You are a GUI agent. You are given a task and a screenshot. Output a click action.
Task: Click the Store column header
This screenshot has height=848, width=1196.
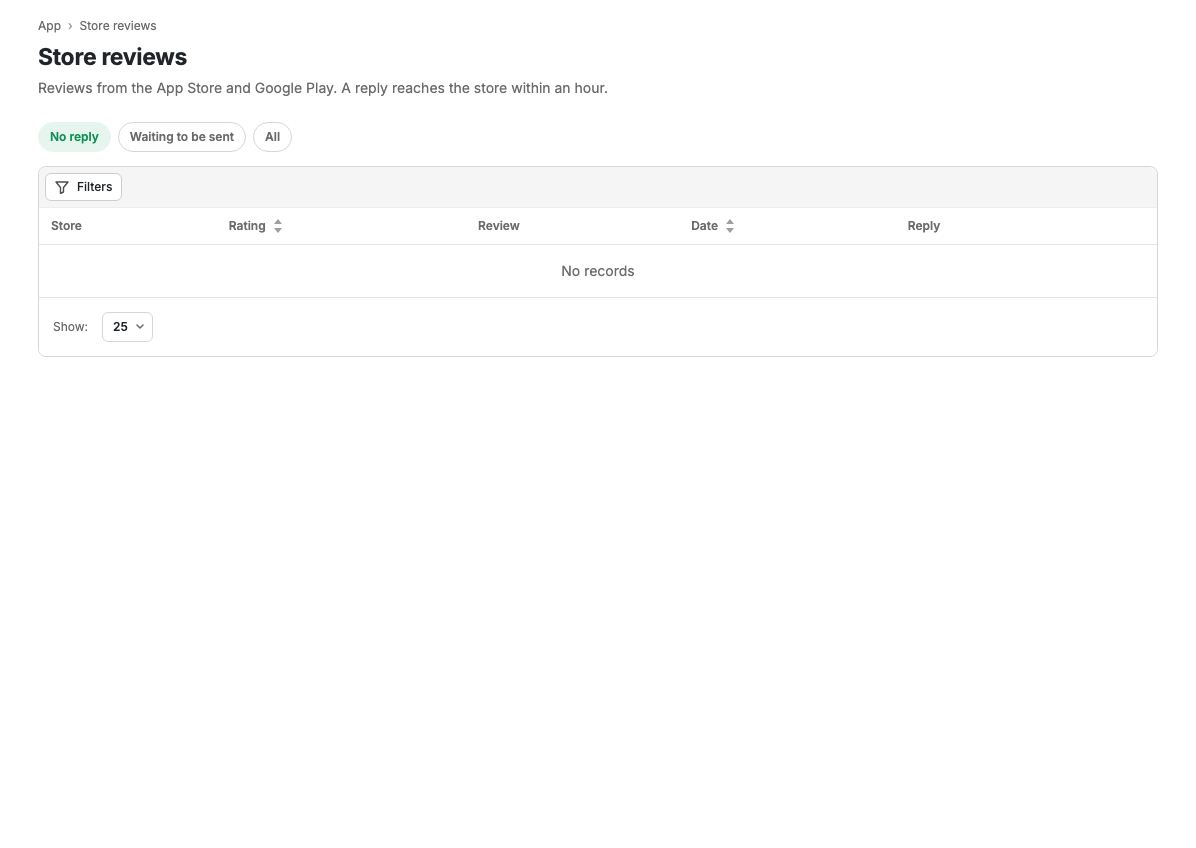(66, 226)
